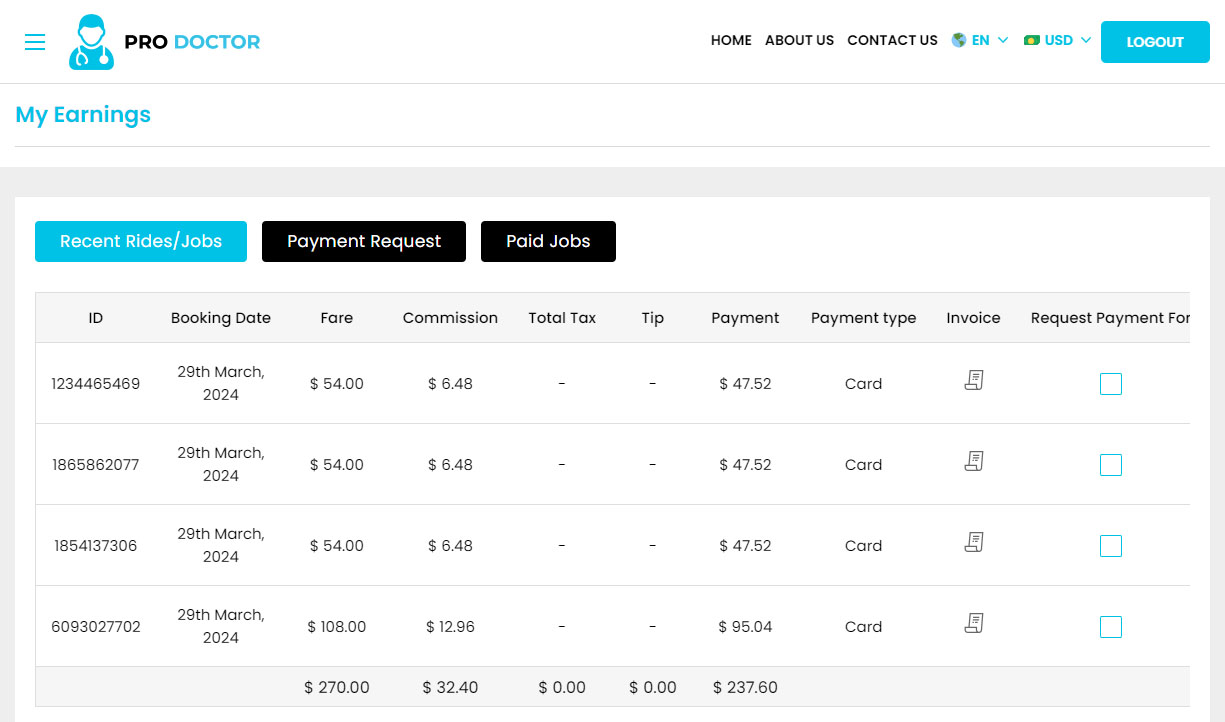Select payment checkbox for job 6093027702
The height and width of the screenshot is (722, 1225).
click(1110, 627)
